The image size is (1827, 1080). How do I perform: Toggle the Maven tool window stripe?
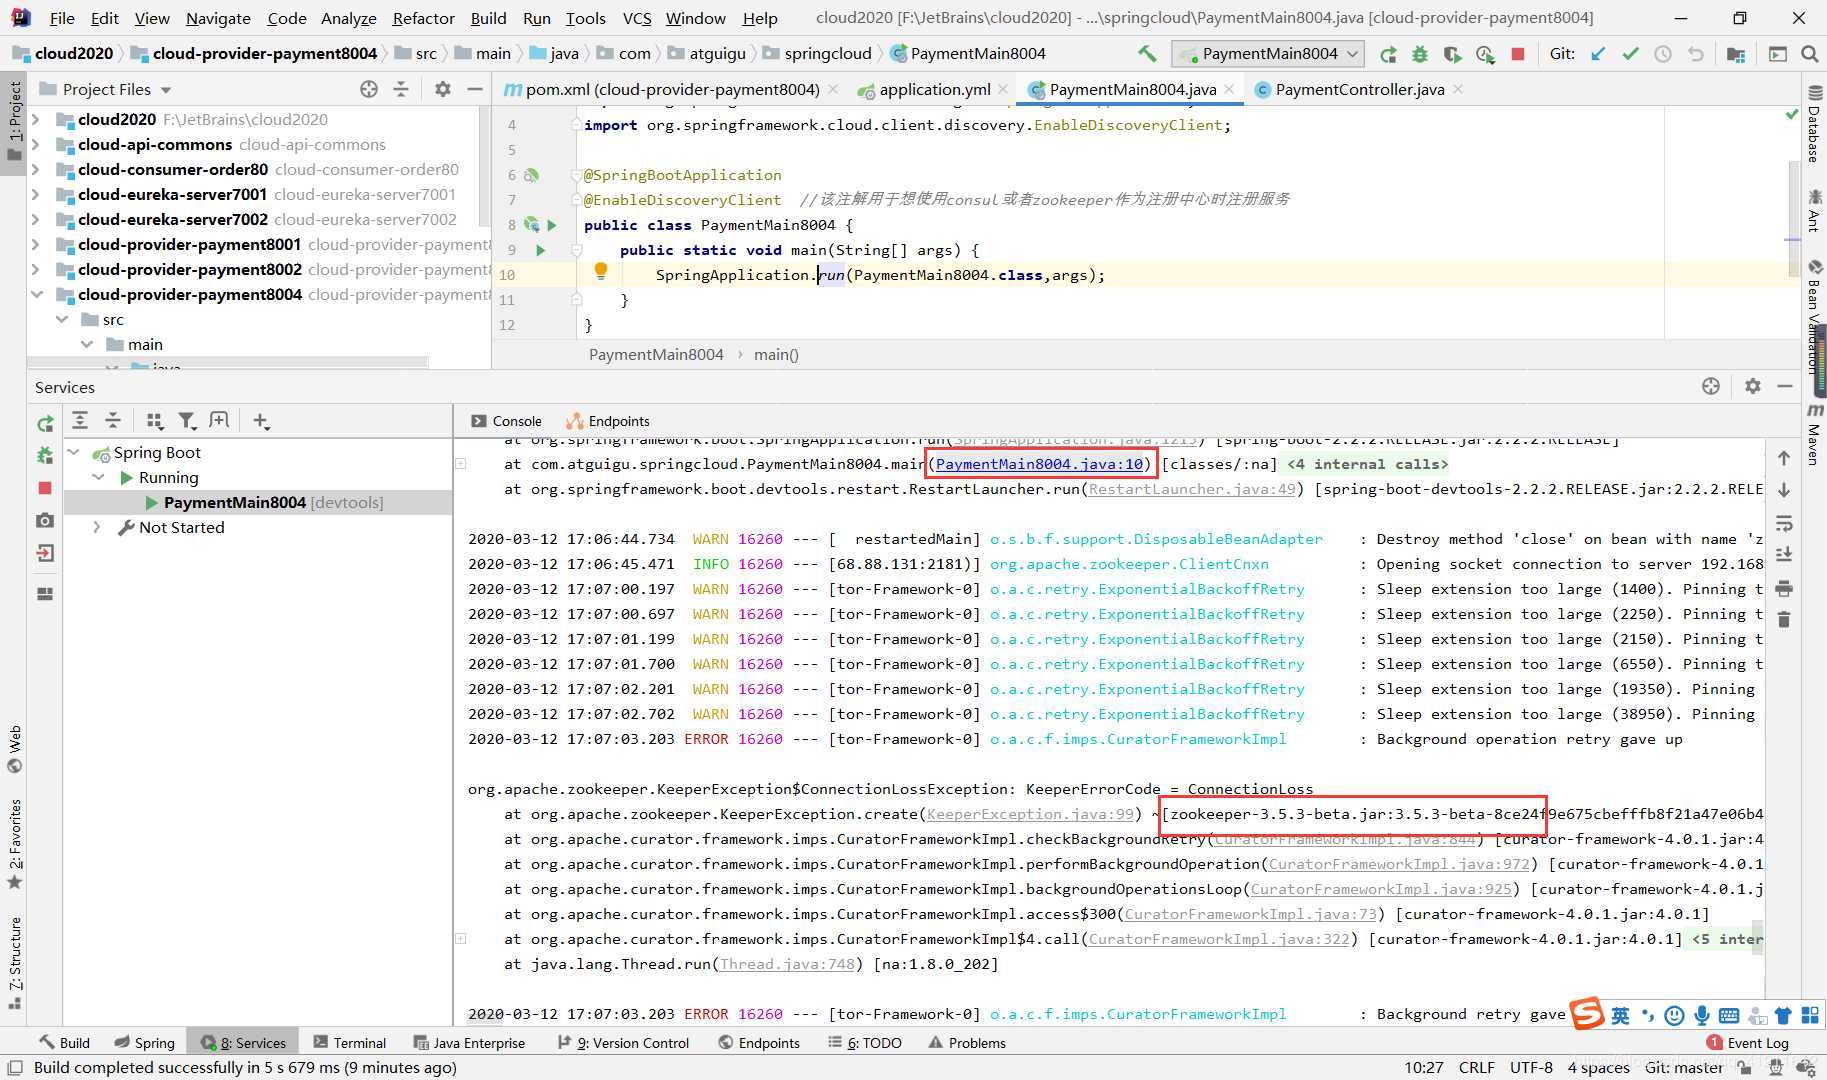pyautogui.click(x=1814, y=435)
